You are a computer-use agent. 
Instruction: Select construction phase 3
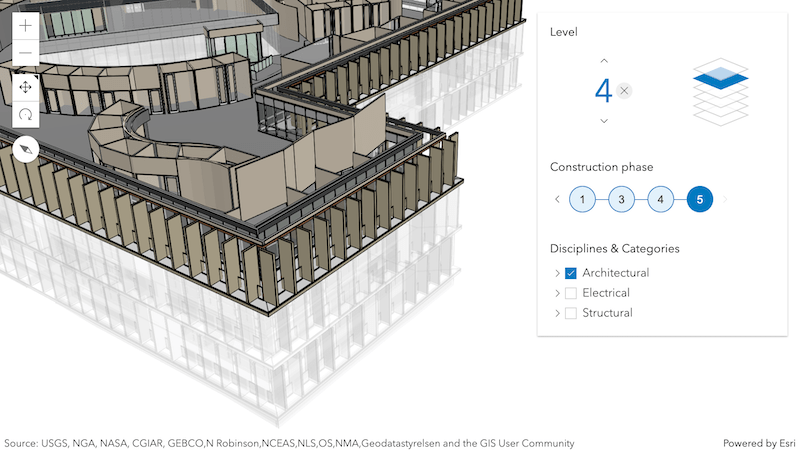click(621, 199)
